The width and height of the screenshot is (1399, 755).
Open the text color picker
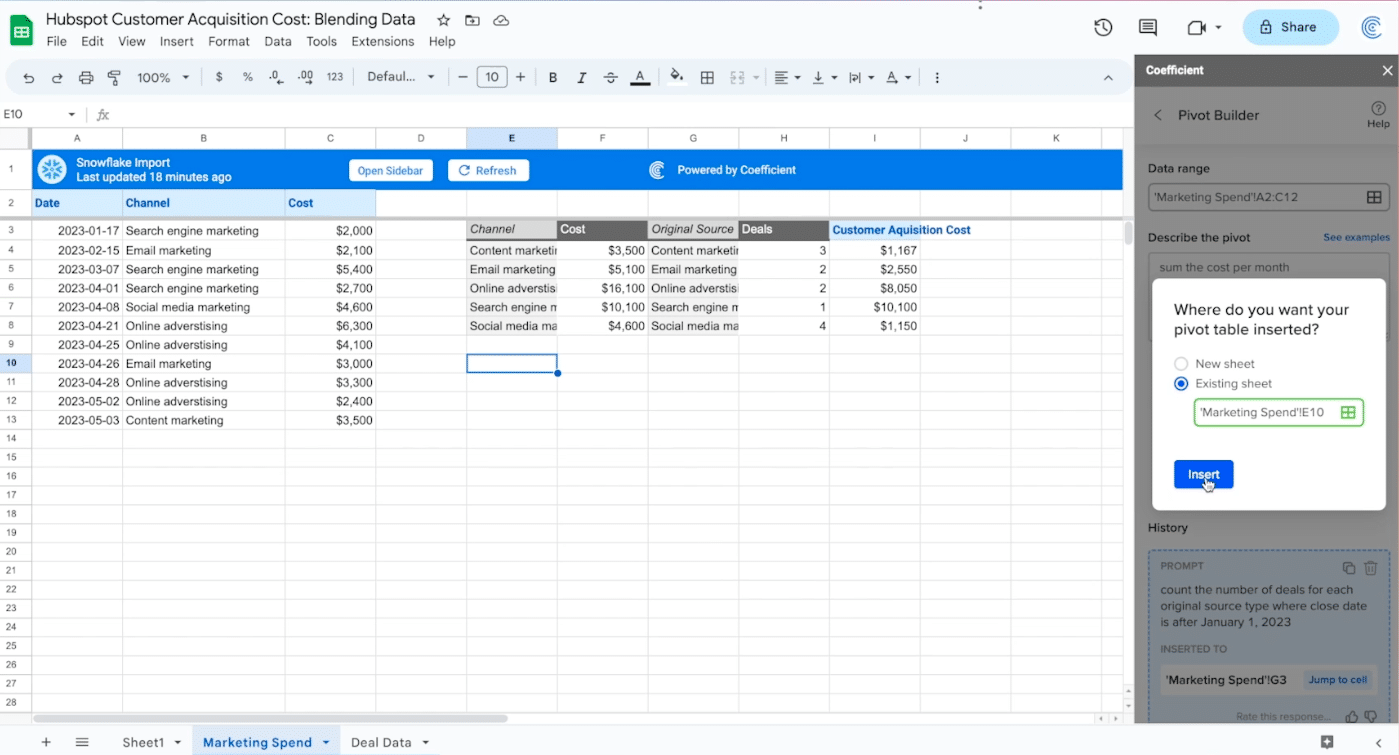[640, 77]
